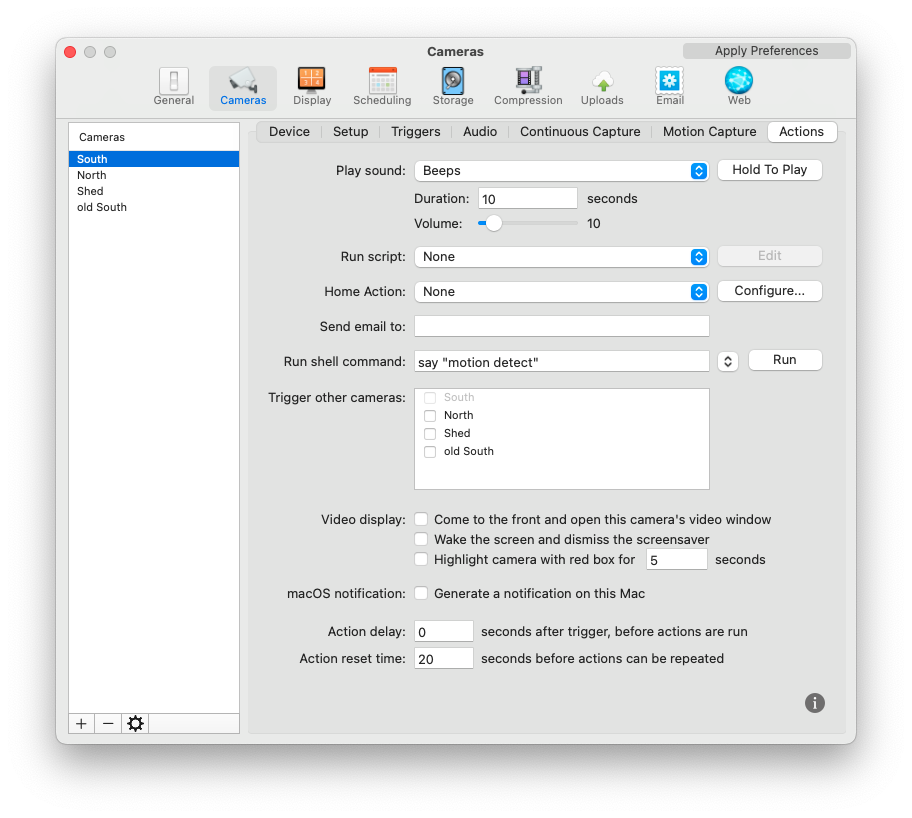The image size is (912, 818).
Task: Open the Display preferences pane
Action: coord(312,87)
